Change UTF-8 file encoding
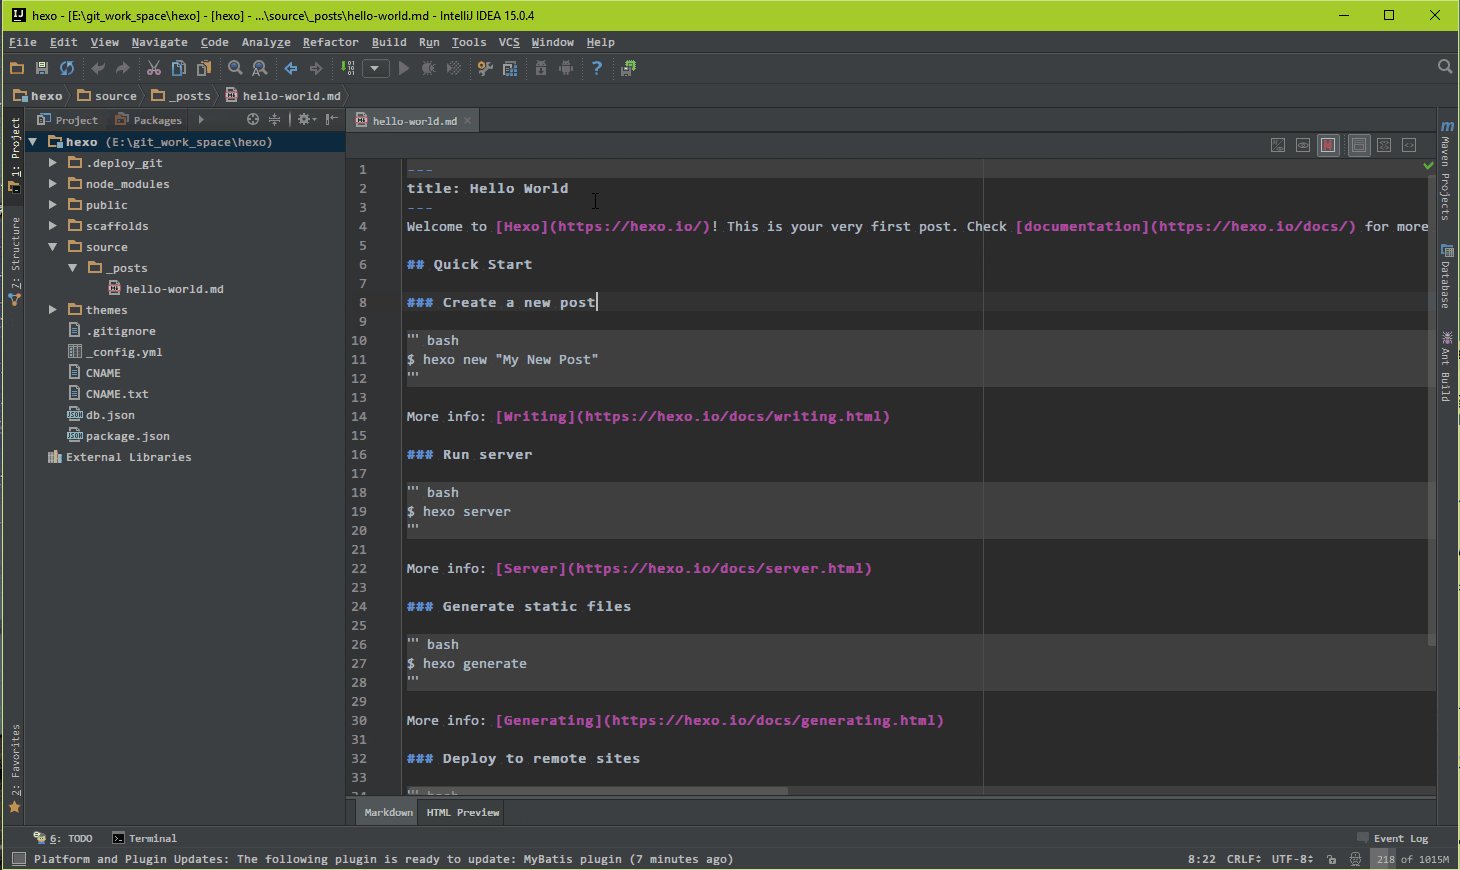Image resolution: width=1460 pixels, height=870 pixels. (x=1292, y=859)
